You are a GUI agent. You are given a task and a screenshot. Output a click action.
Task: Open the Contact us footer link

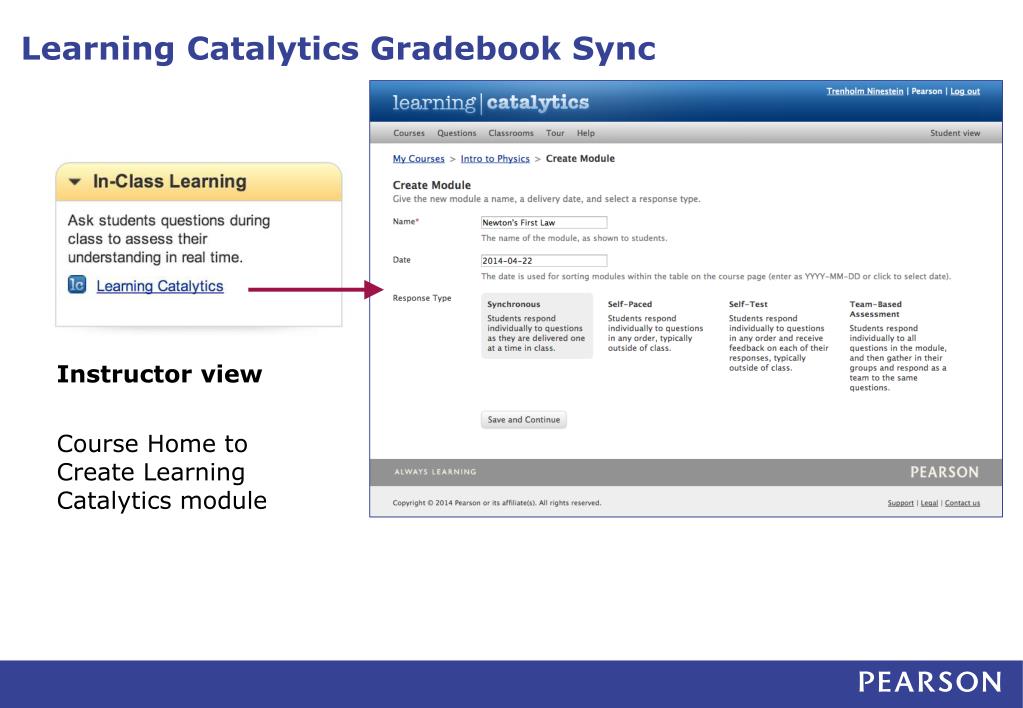tap(962, 503)
